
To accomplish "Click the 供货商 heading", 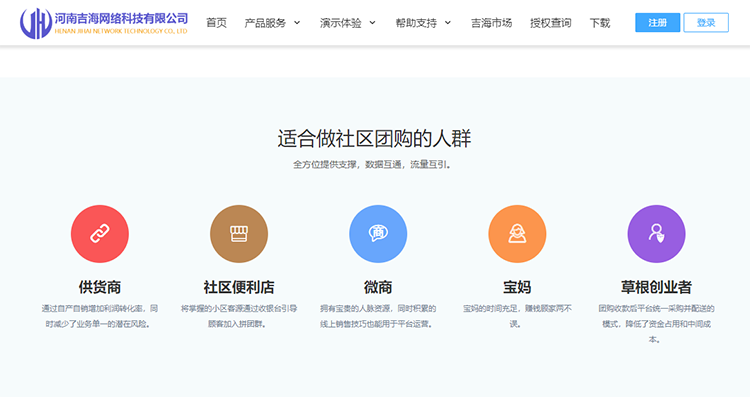I will [x=99, y=287].
